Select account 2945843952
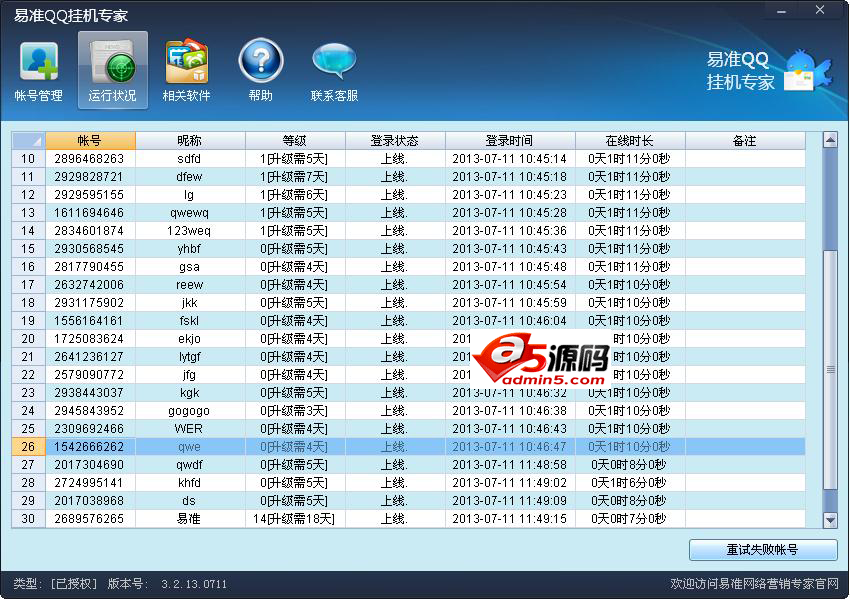Image resolution: width=850 pixels, height=600 pixels. pos(89,411)
